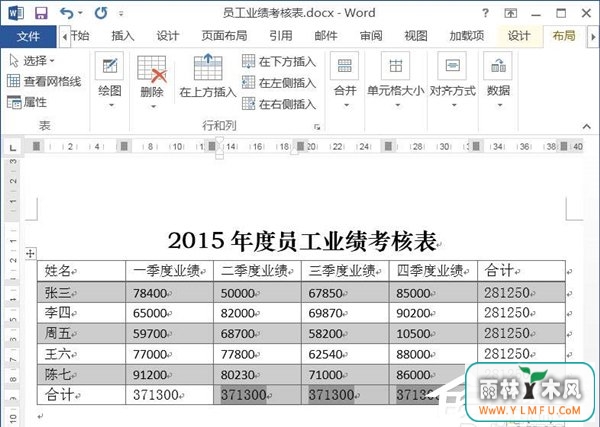Screen dimensions: 600x427
Task: Open 行和列 dialog launcher
Action: click(317, 127)
